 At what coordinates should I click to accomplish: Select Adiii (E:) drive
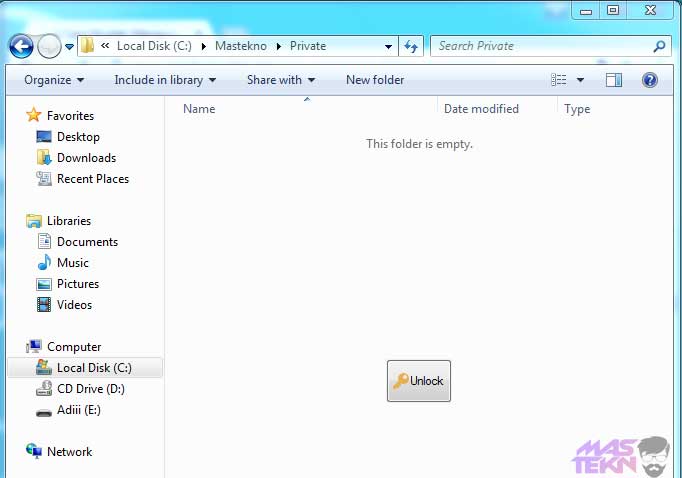[78, 410]
